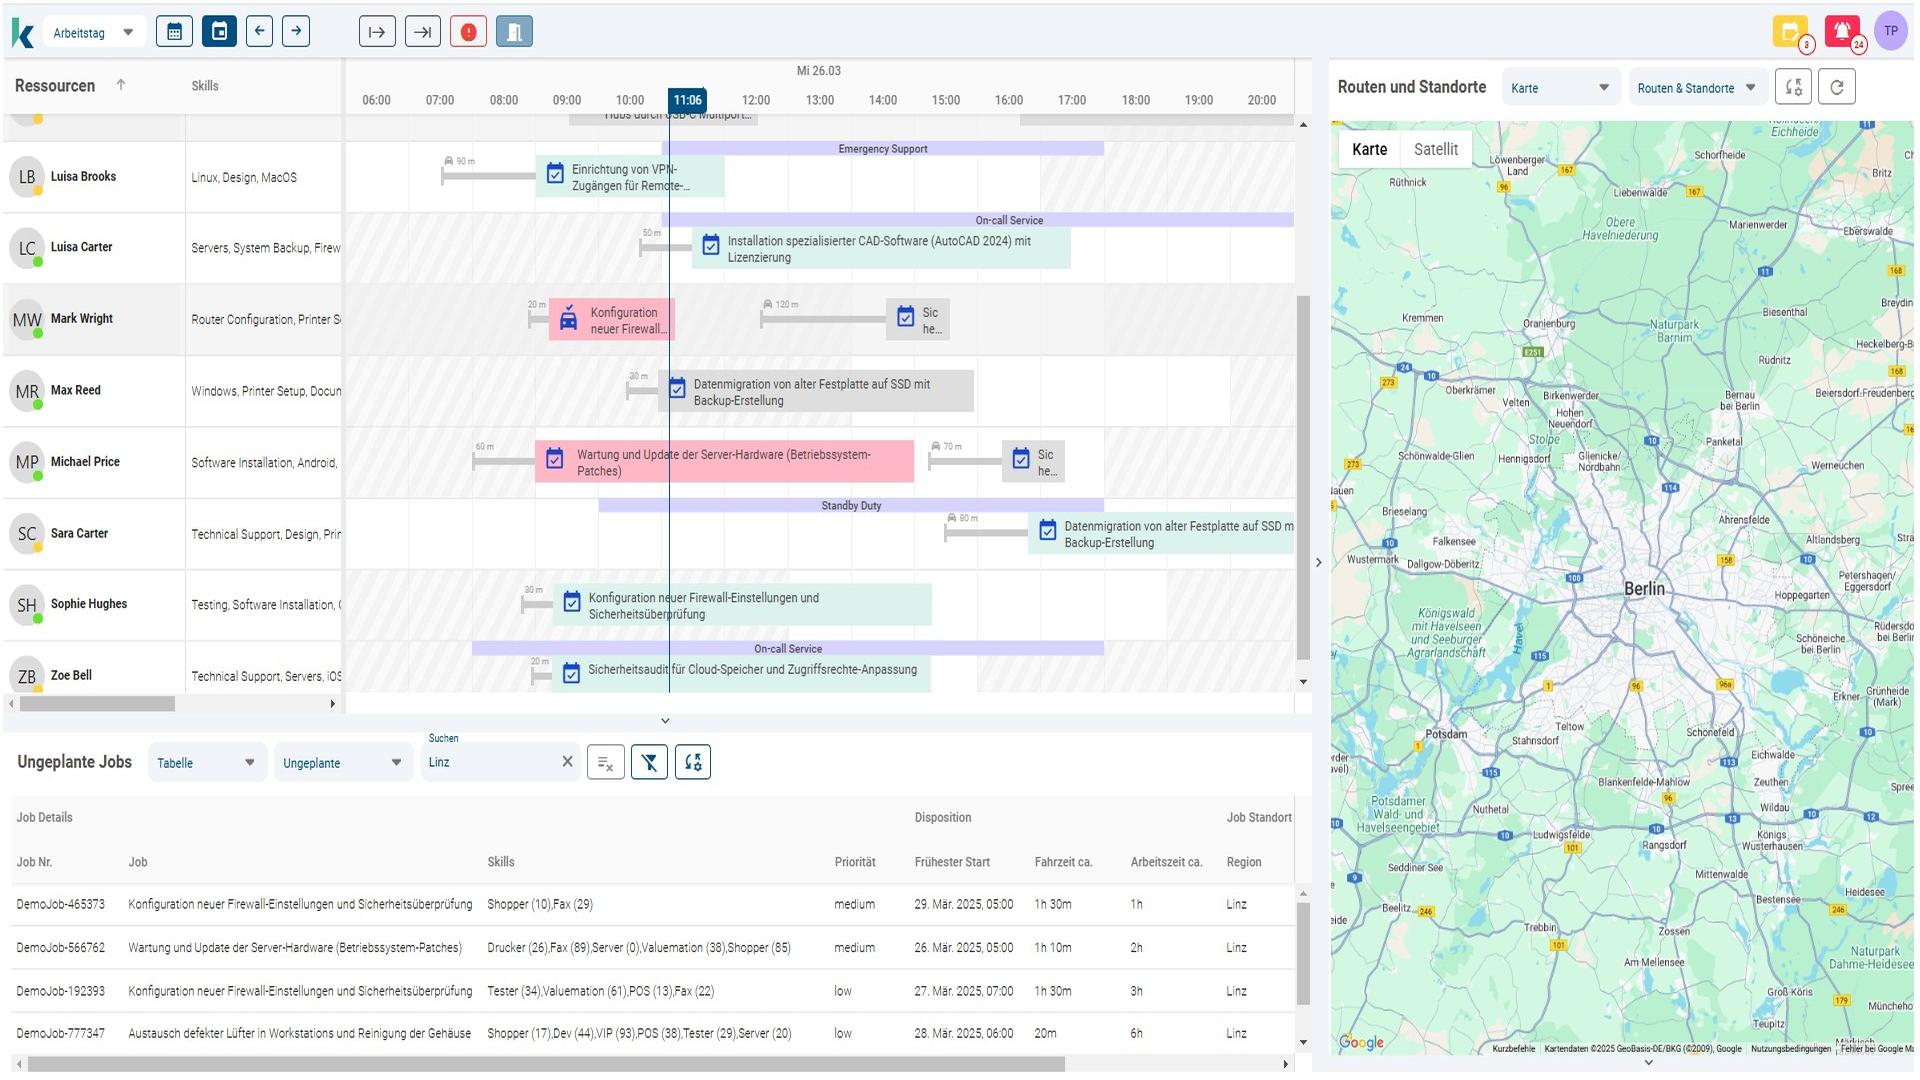
Task: Go to next day with right arrow
Action: click(x=296, y=31)
